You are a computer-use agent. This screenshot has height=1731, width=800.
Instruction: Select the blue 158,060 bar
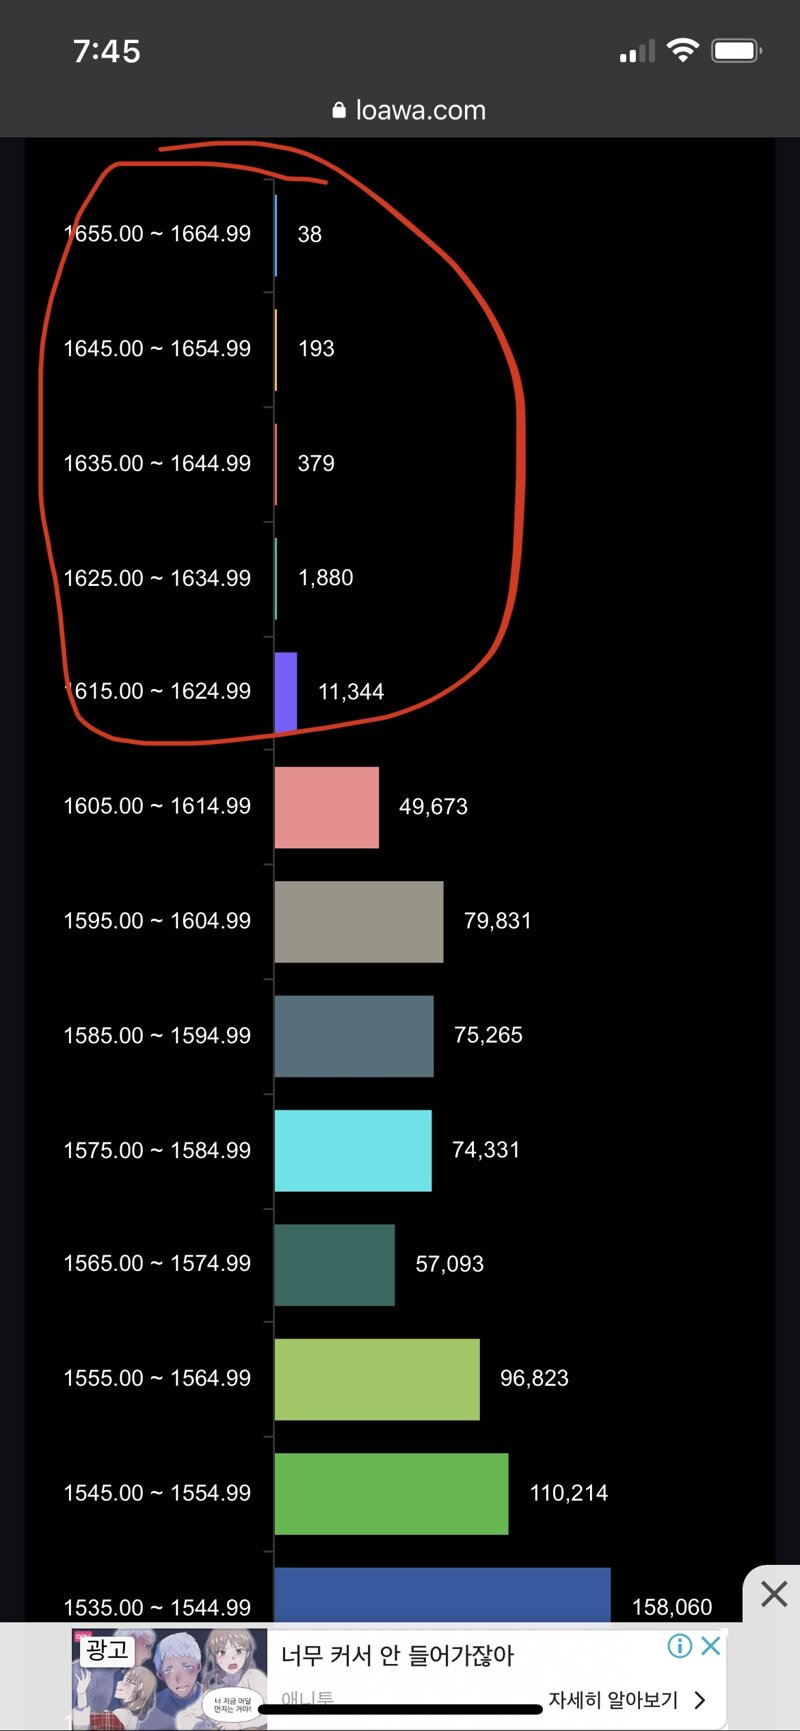pyautogui.click(x=443, y=1595)
